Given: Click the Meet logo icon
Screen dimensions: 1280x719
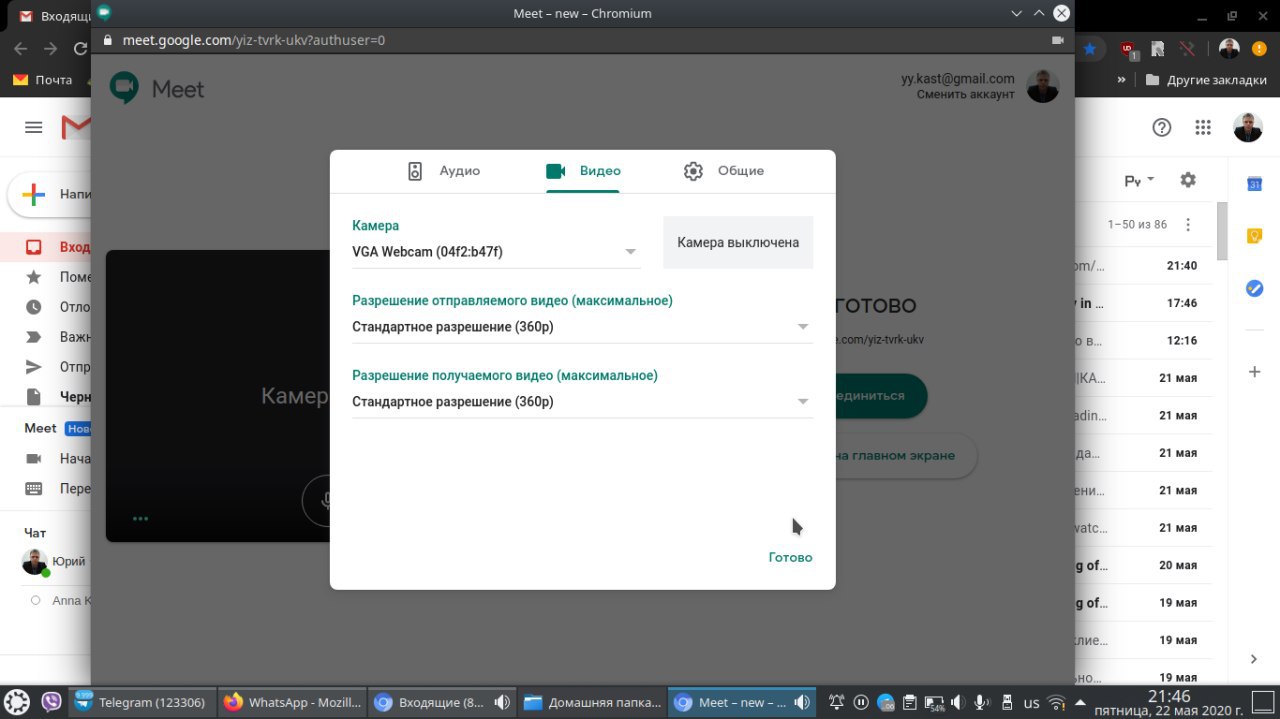Looking at the screenshot, I should pyautogui.click(x=125, y=89).
